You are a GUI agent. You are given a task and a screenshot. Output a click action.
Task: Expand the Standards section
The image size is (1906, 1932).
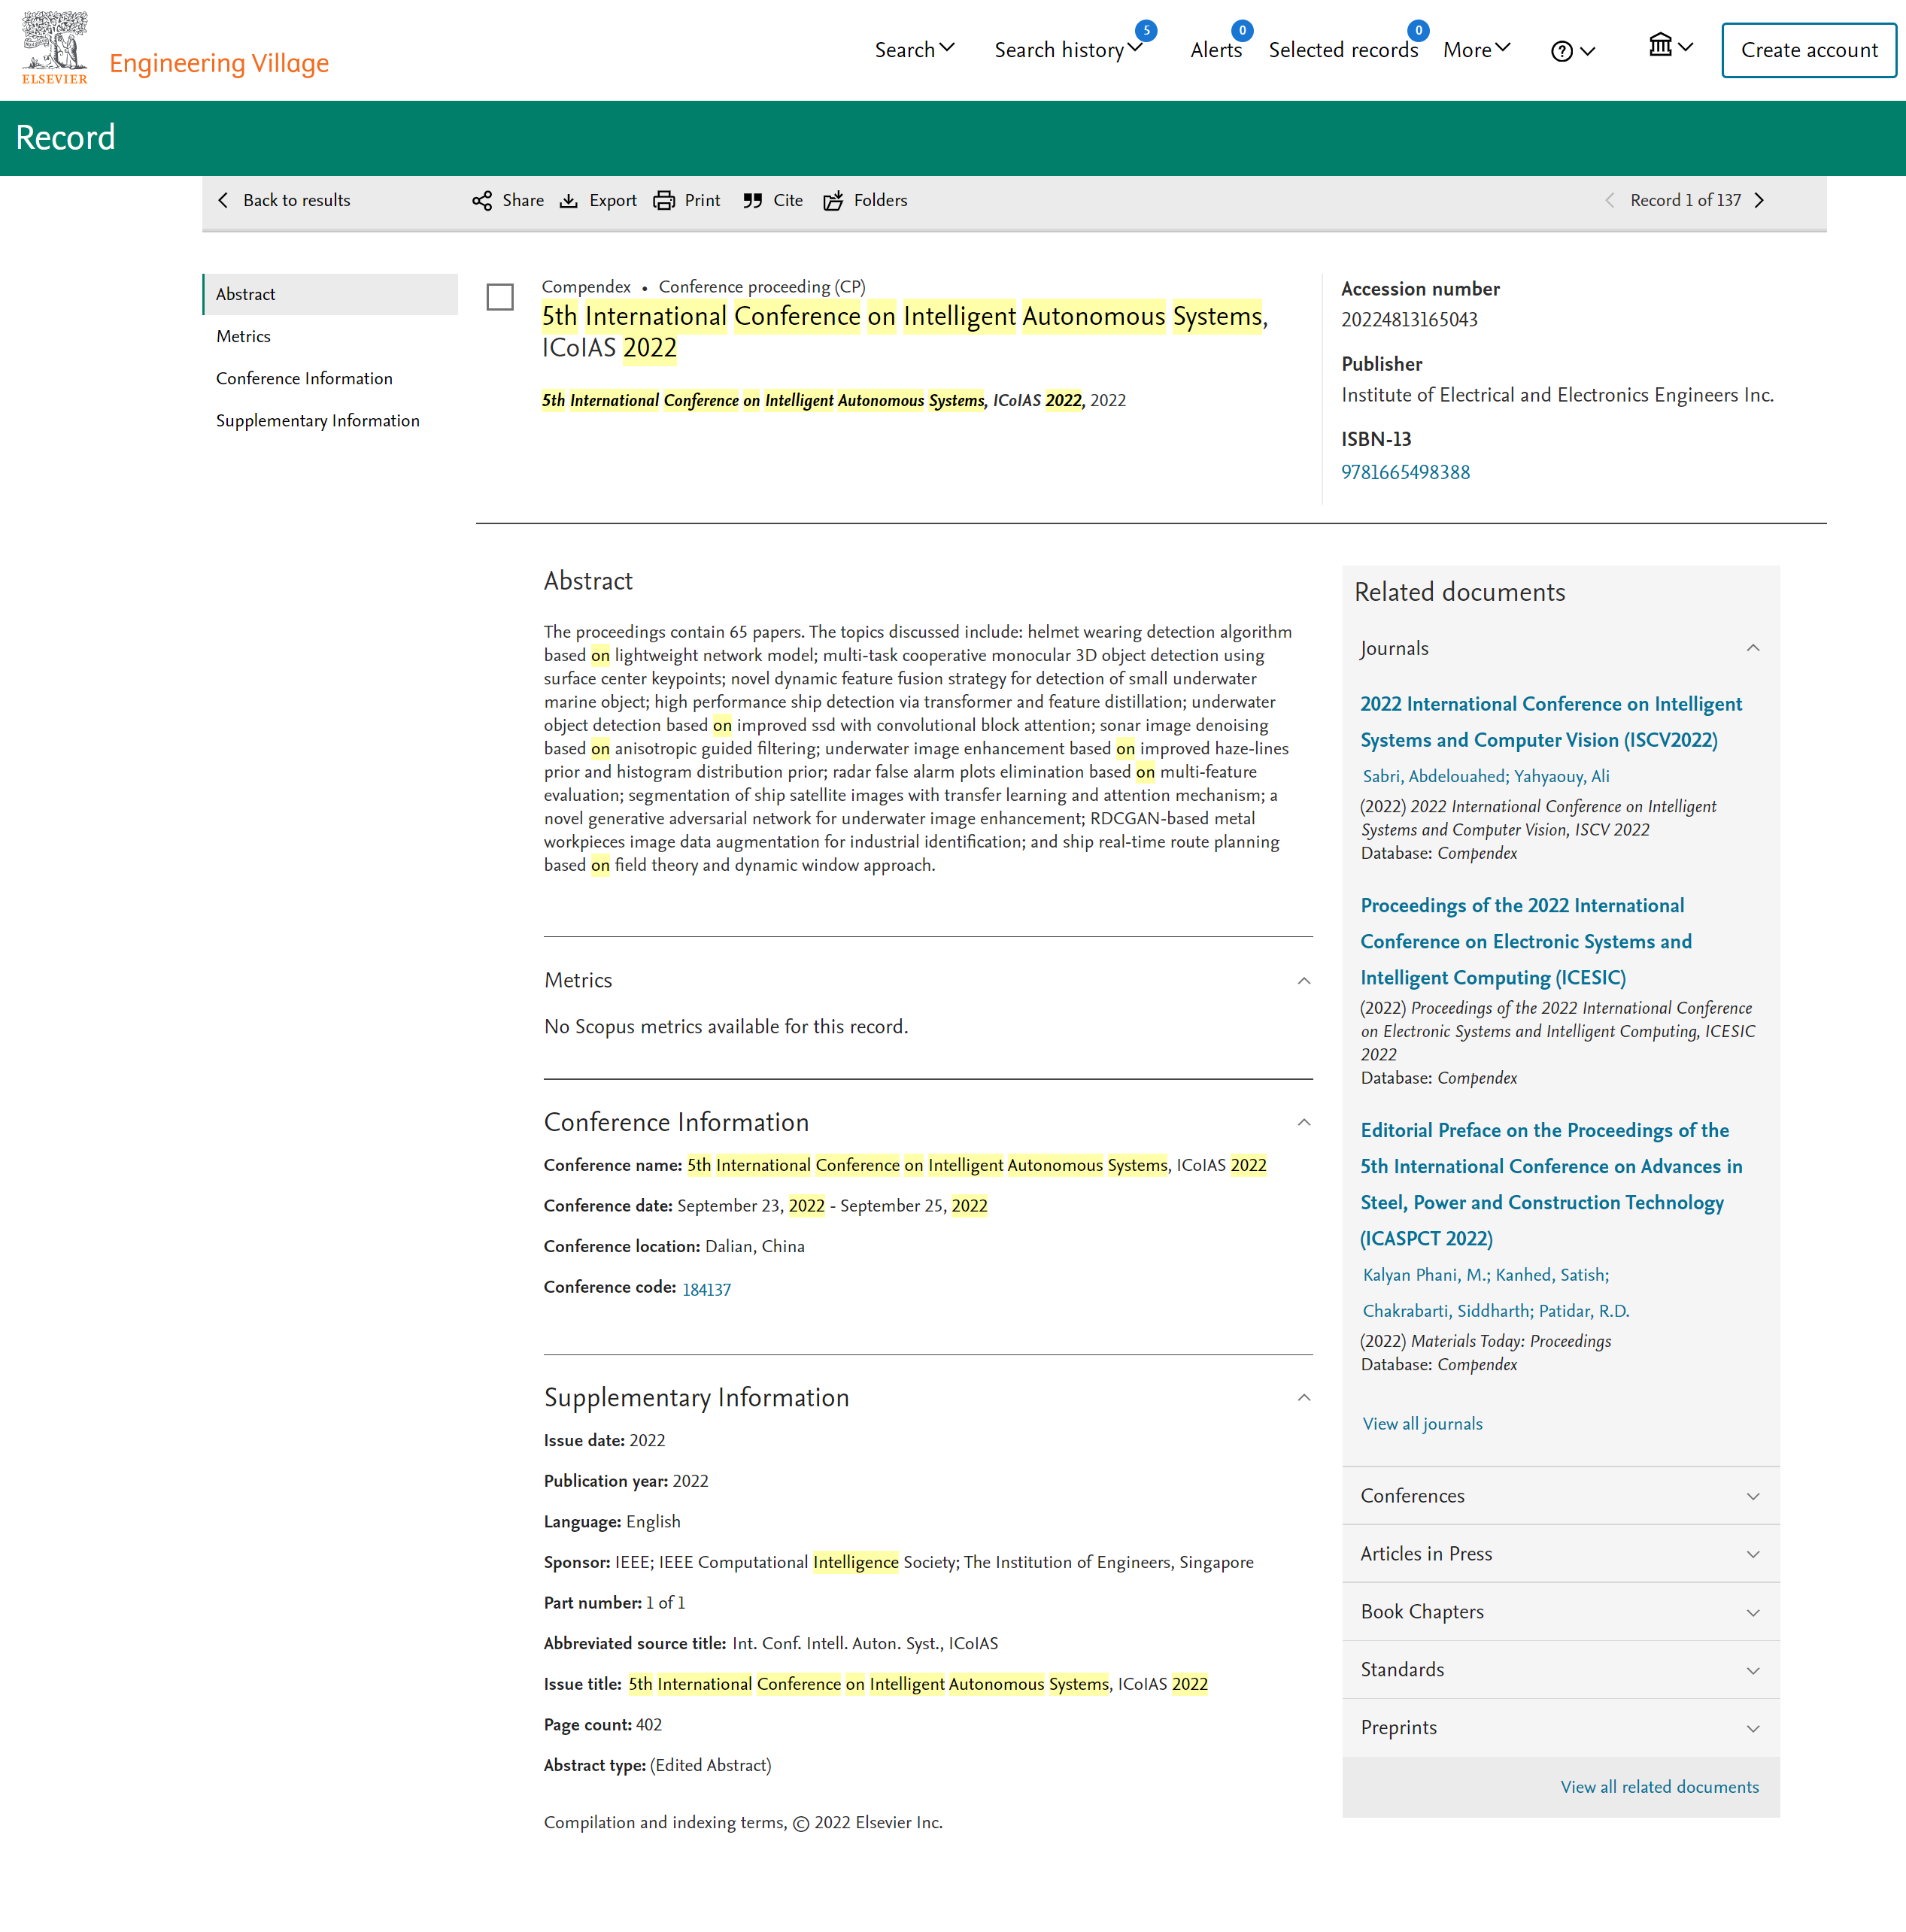click(x=1560, y=1670)
